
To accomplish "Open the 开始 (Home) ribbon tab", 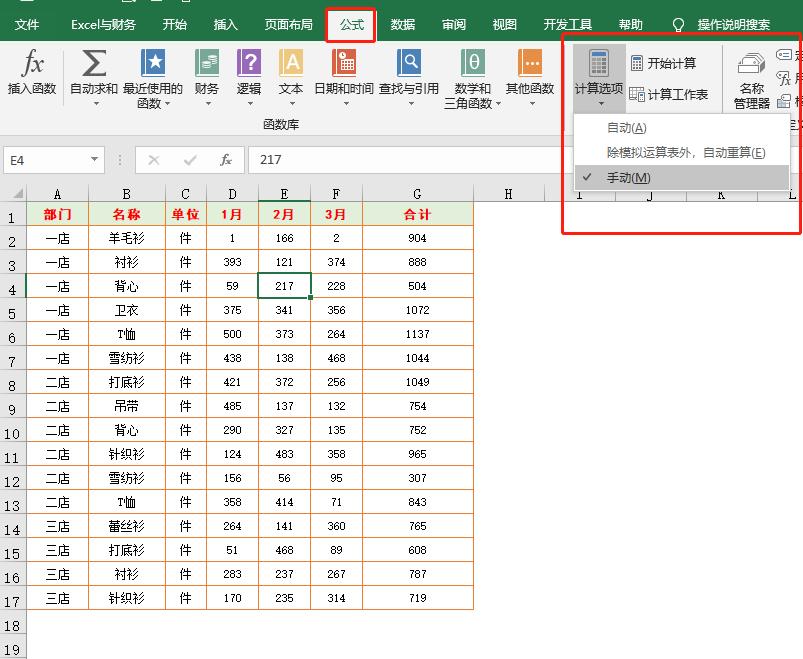I will click(x=174, y=22).
